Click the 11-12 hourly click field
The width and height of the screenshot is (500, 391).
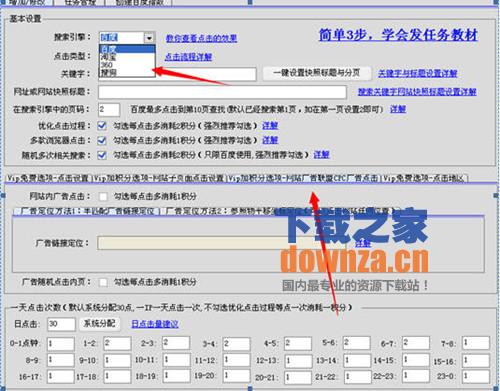[237, 360]
